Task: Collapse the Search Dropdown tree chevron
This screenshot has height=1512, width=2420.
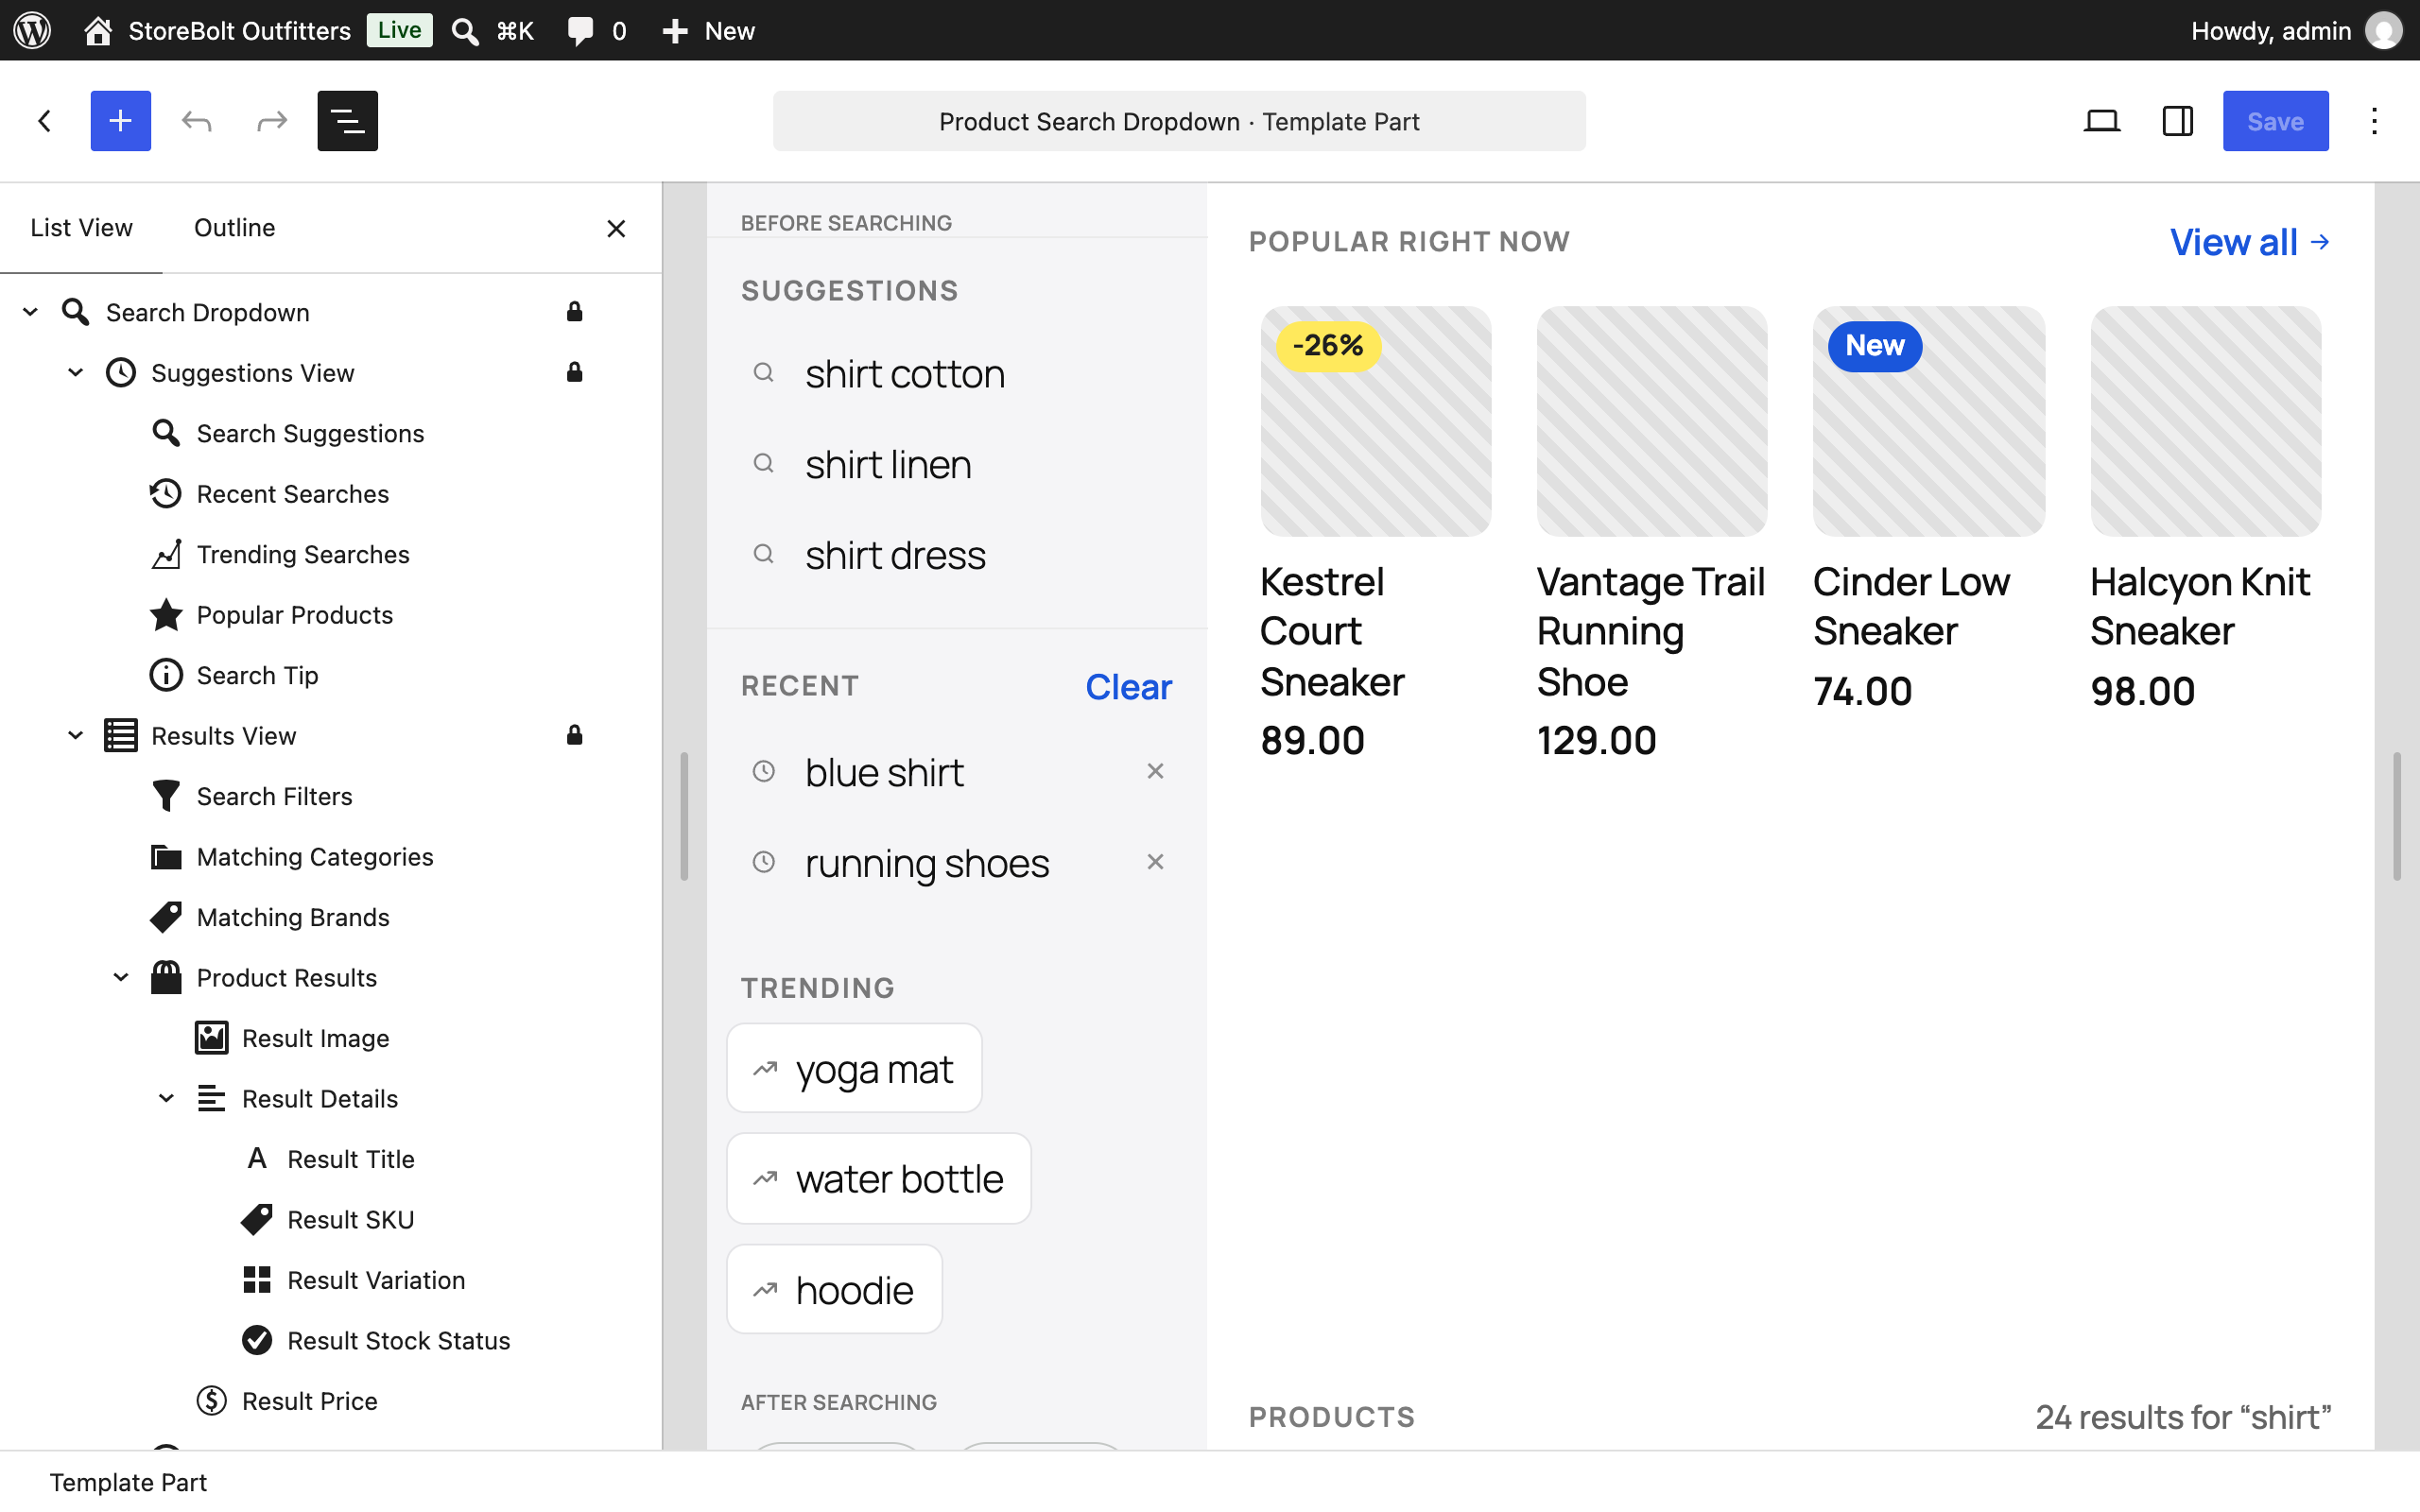Action: pyautogui.click(x=30, y=312)
